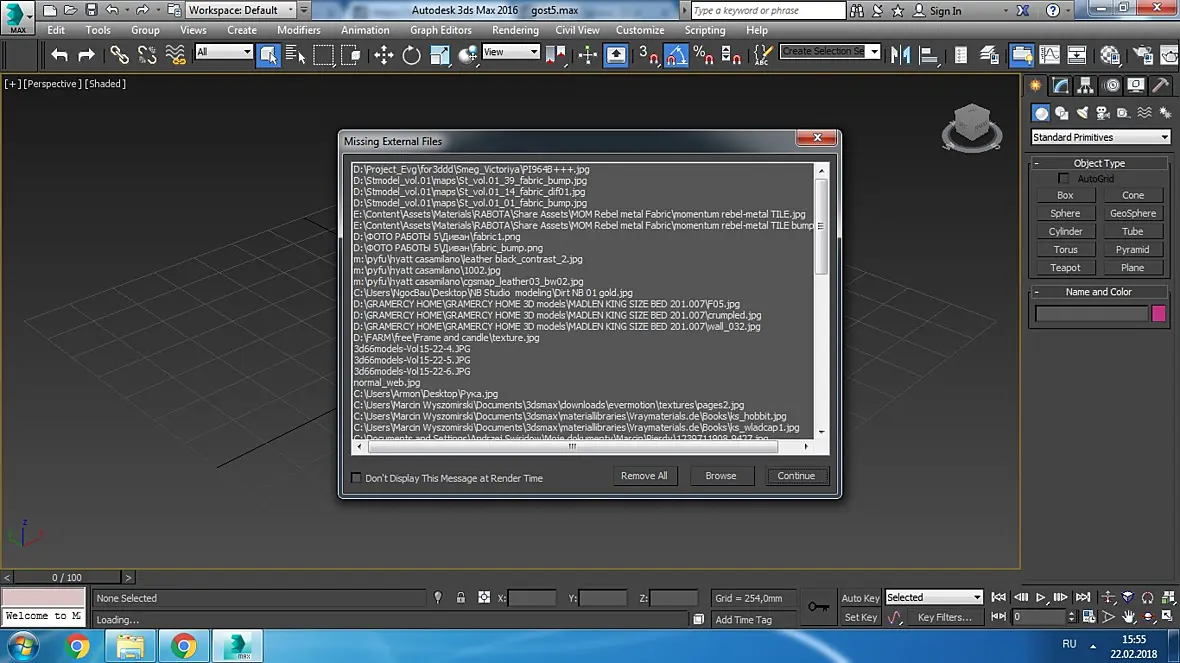Screen dimensions: 1180x663
Task: Open the Modifiers menu
Action: [x=298, y=30]
